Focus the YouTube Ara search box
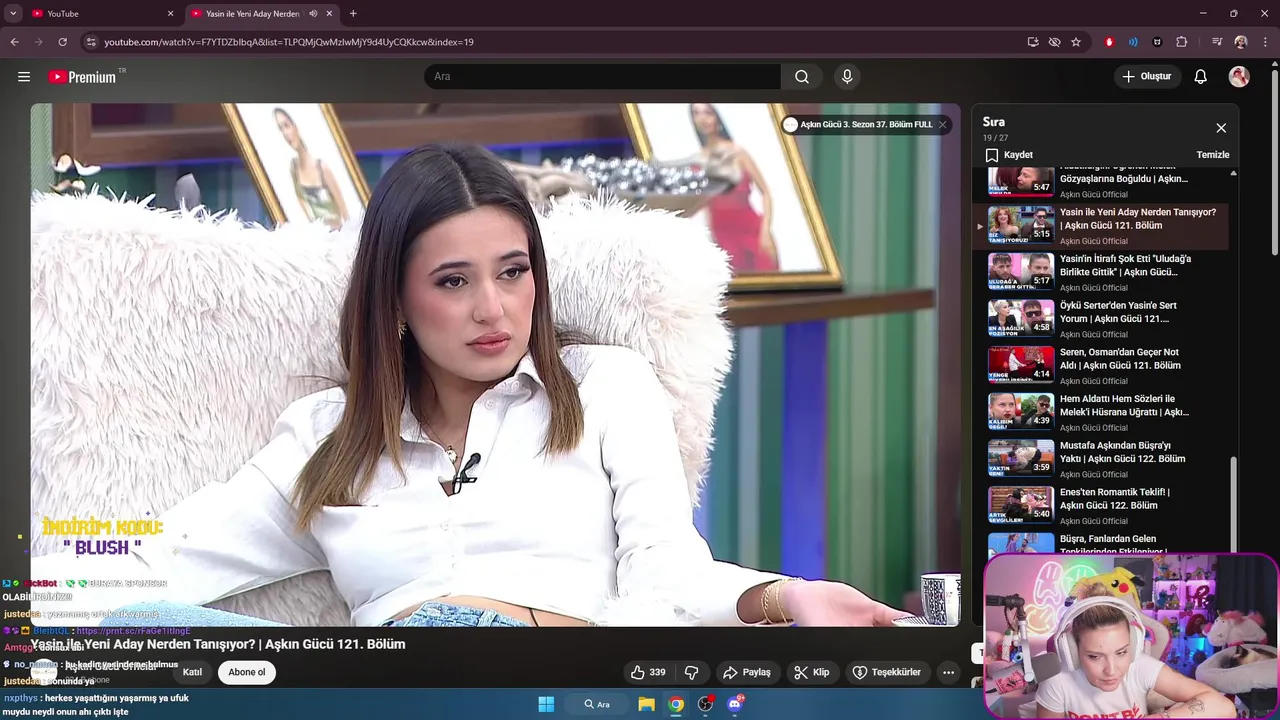The image size is (1280, 720). (x=603, y=77)
